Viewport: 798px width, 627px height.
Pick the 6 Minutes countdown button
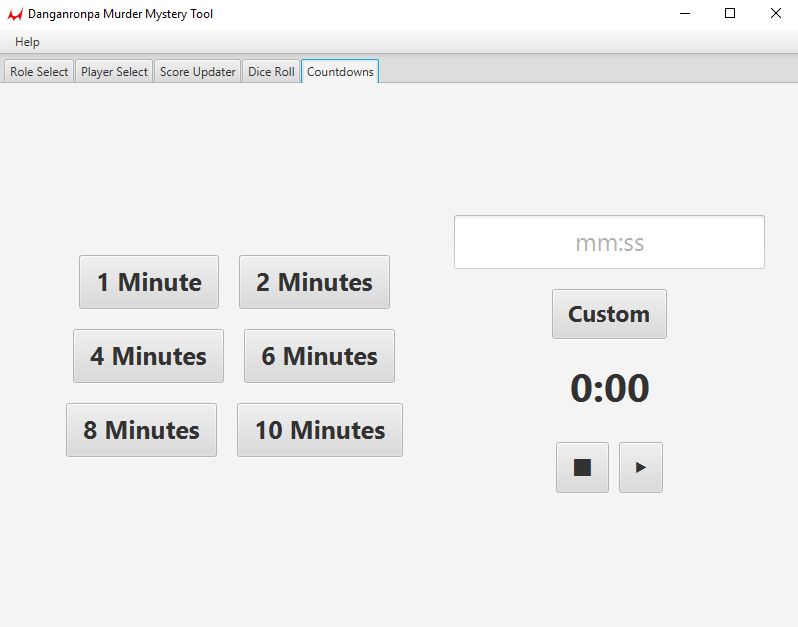(x=320, y=356)
